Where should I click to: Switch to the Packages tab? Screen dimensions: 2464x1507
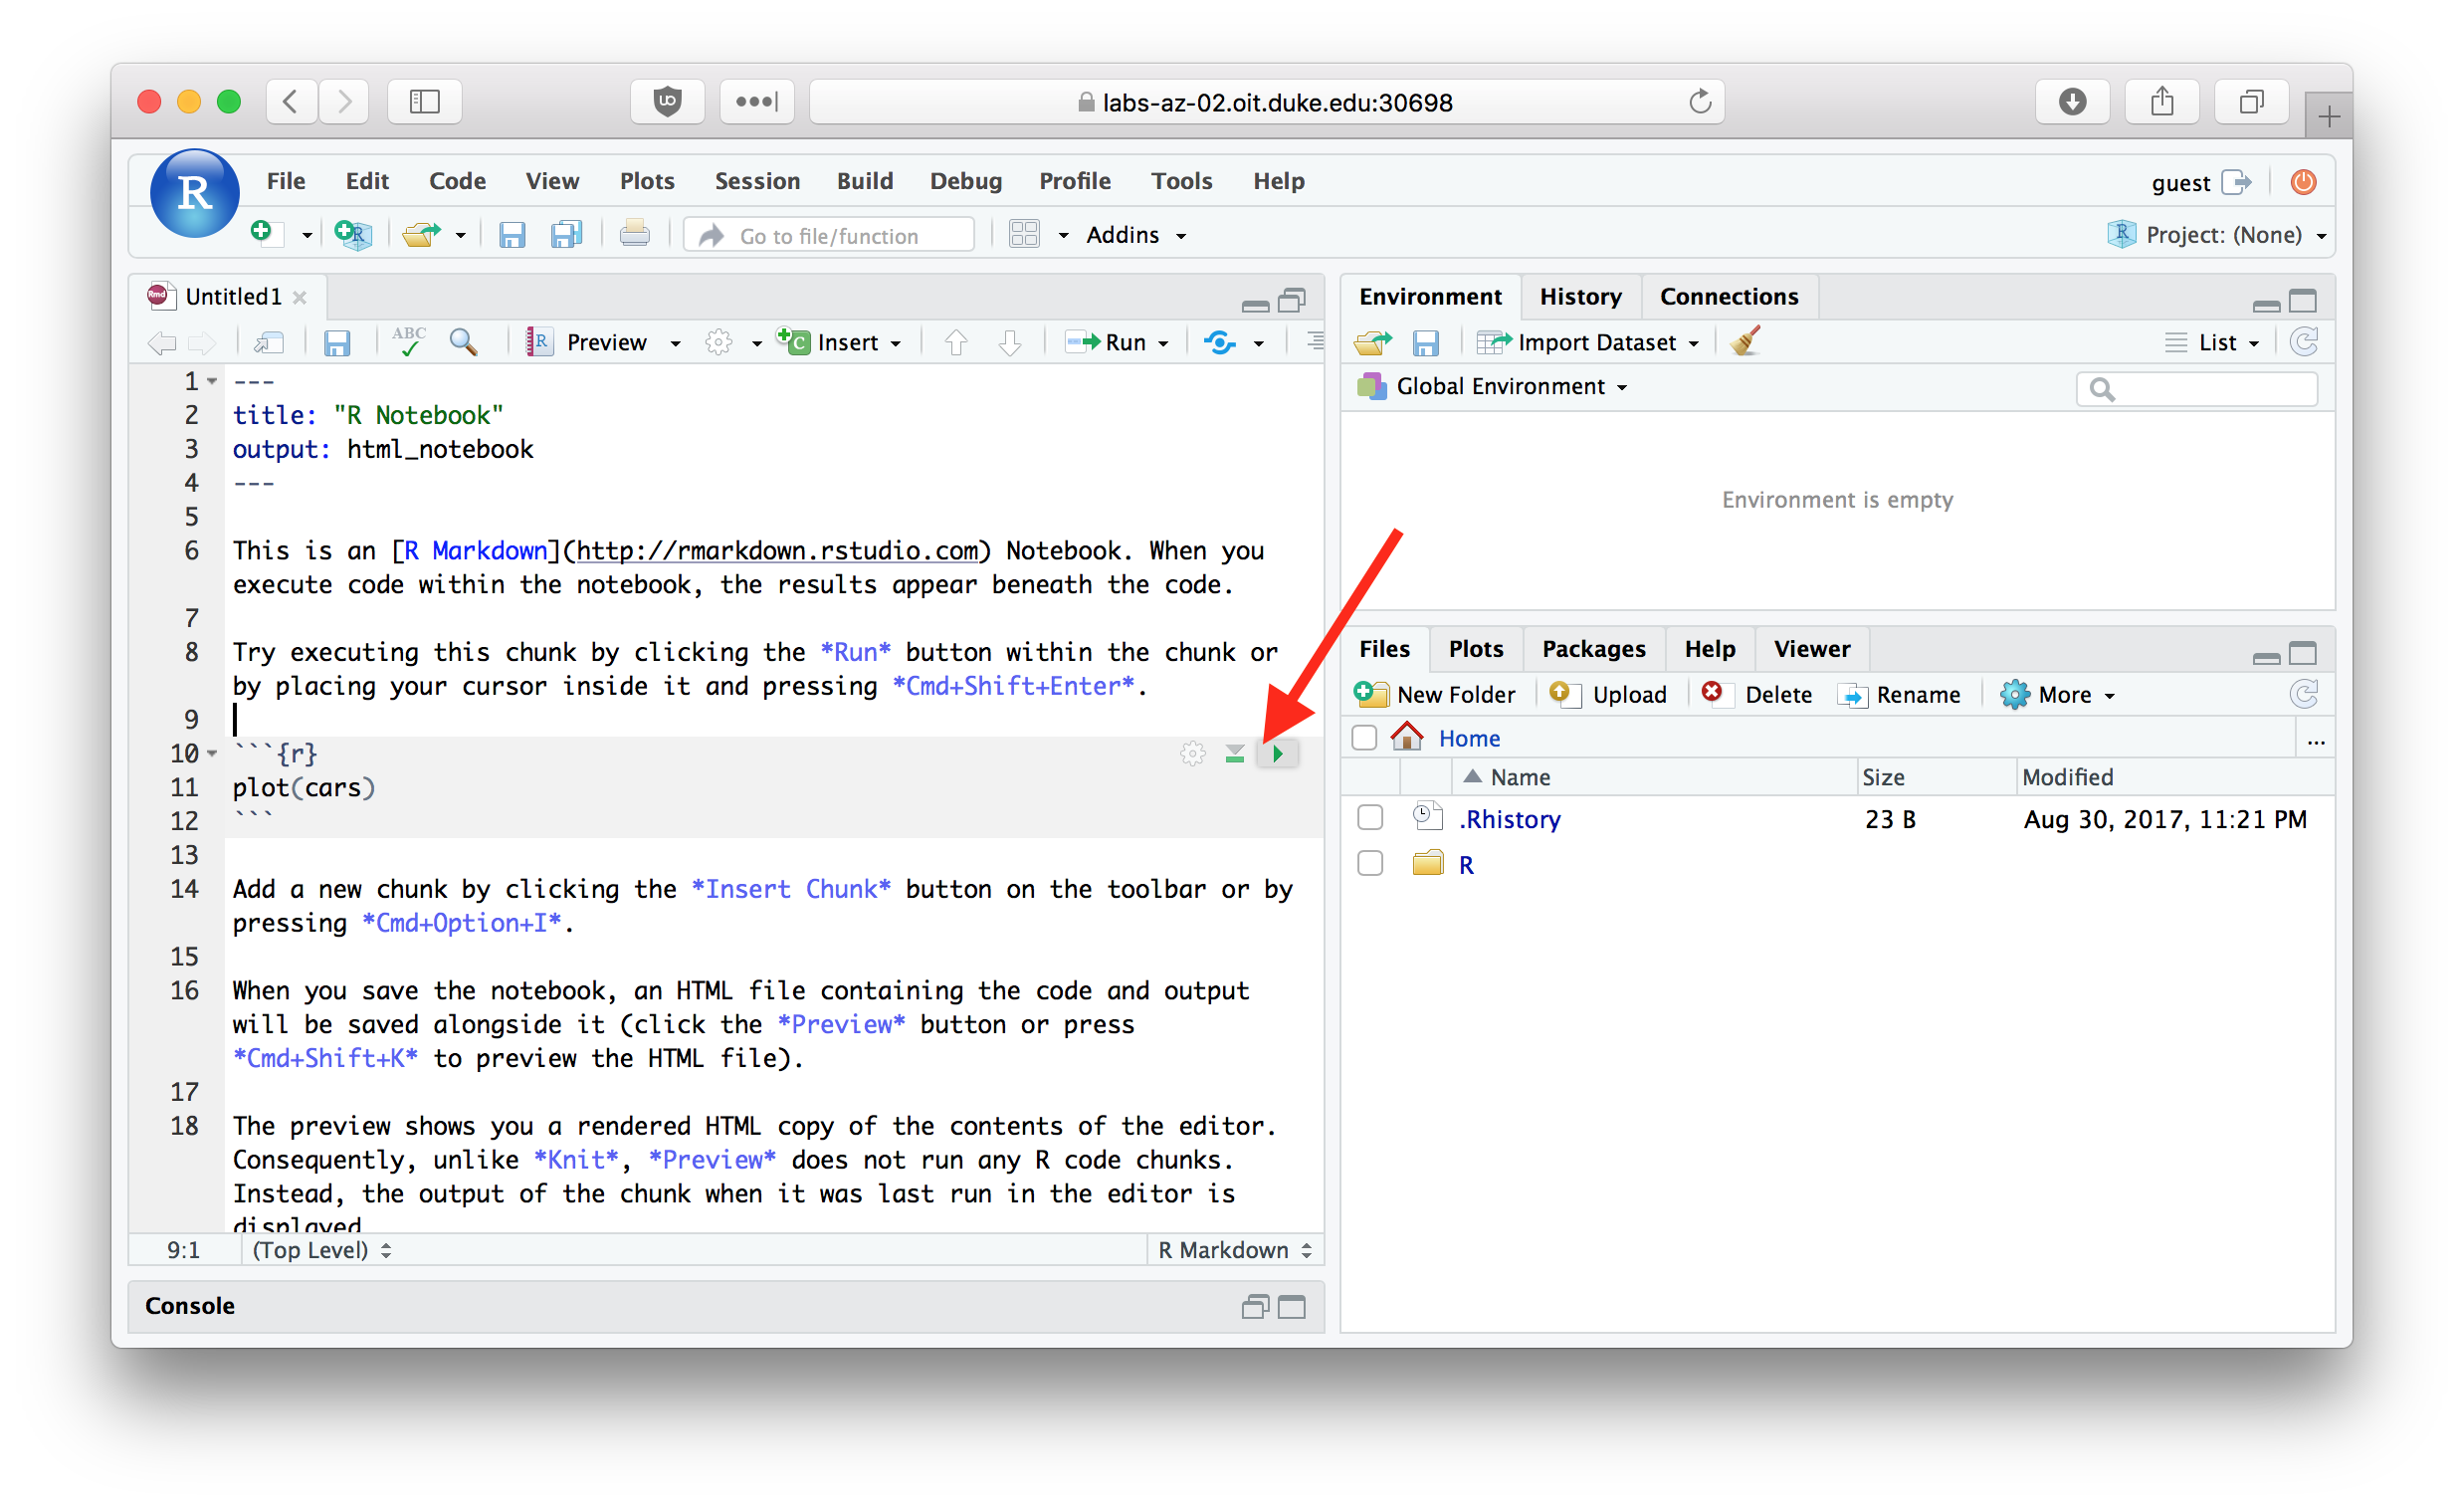pos(1593,649)
